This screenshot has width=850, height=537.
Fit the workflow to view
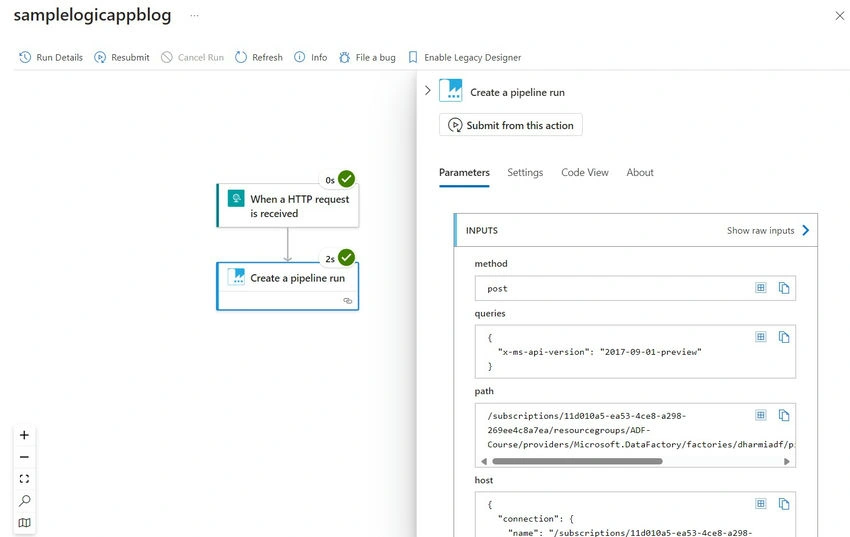pos(24,479)
